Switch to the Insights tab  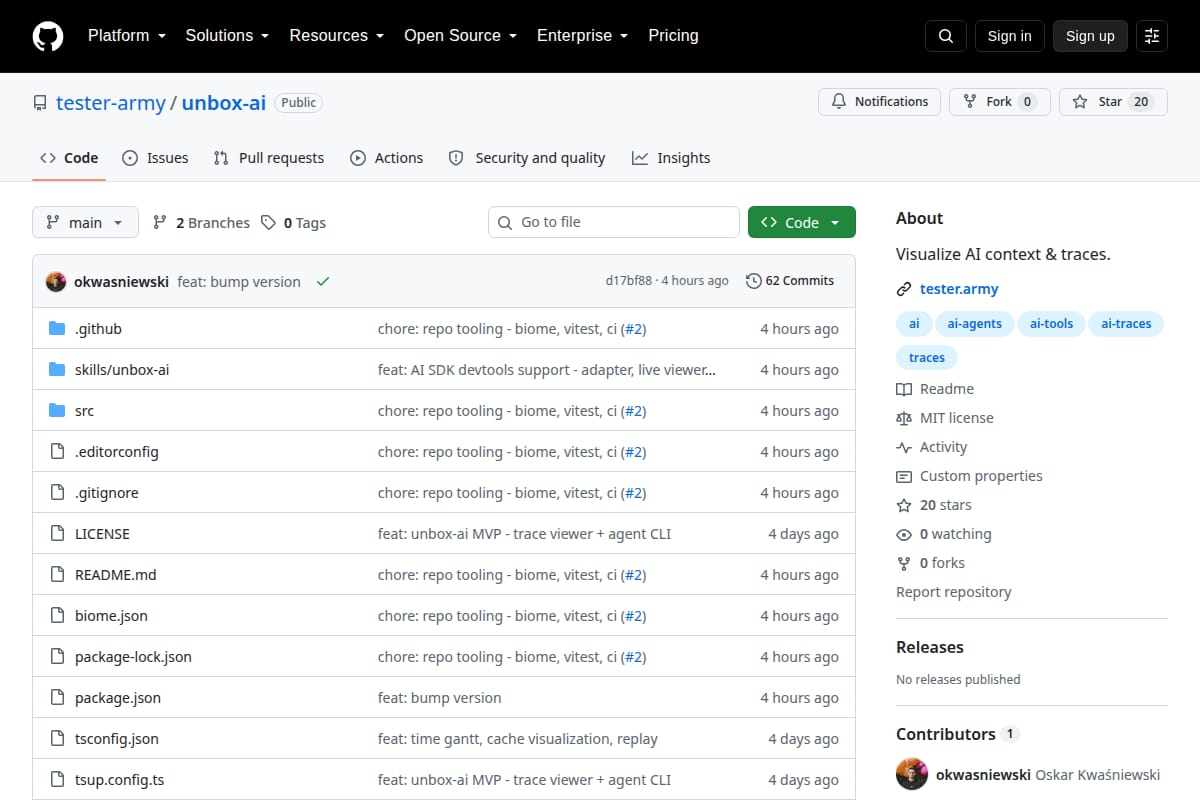tap(671, 158)
